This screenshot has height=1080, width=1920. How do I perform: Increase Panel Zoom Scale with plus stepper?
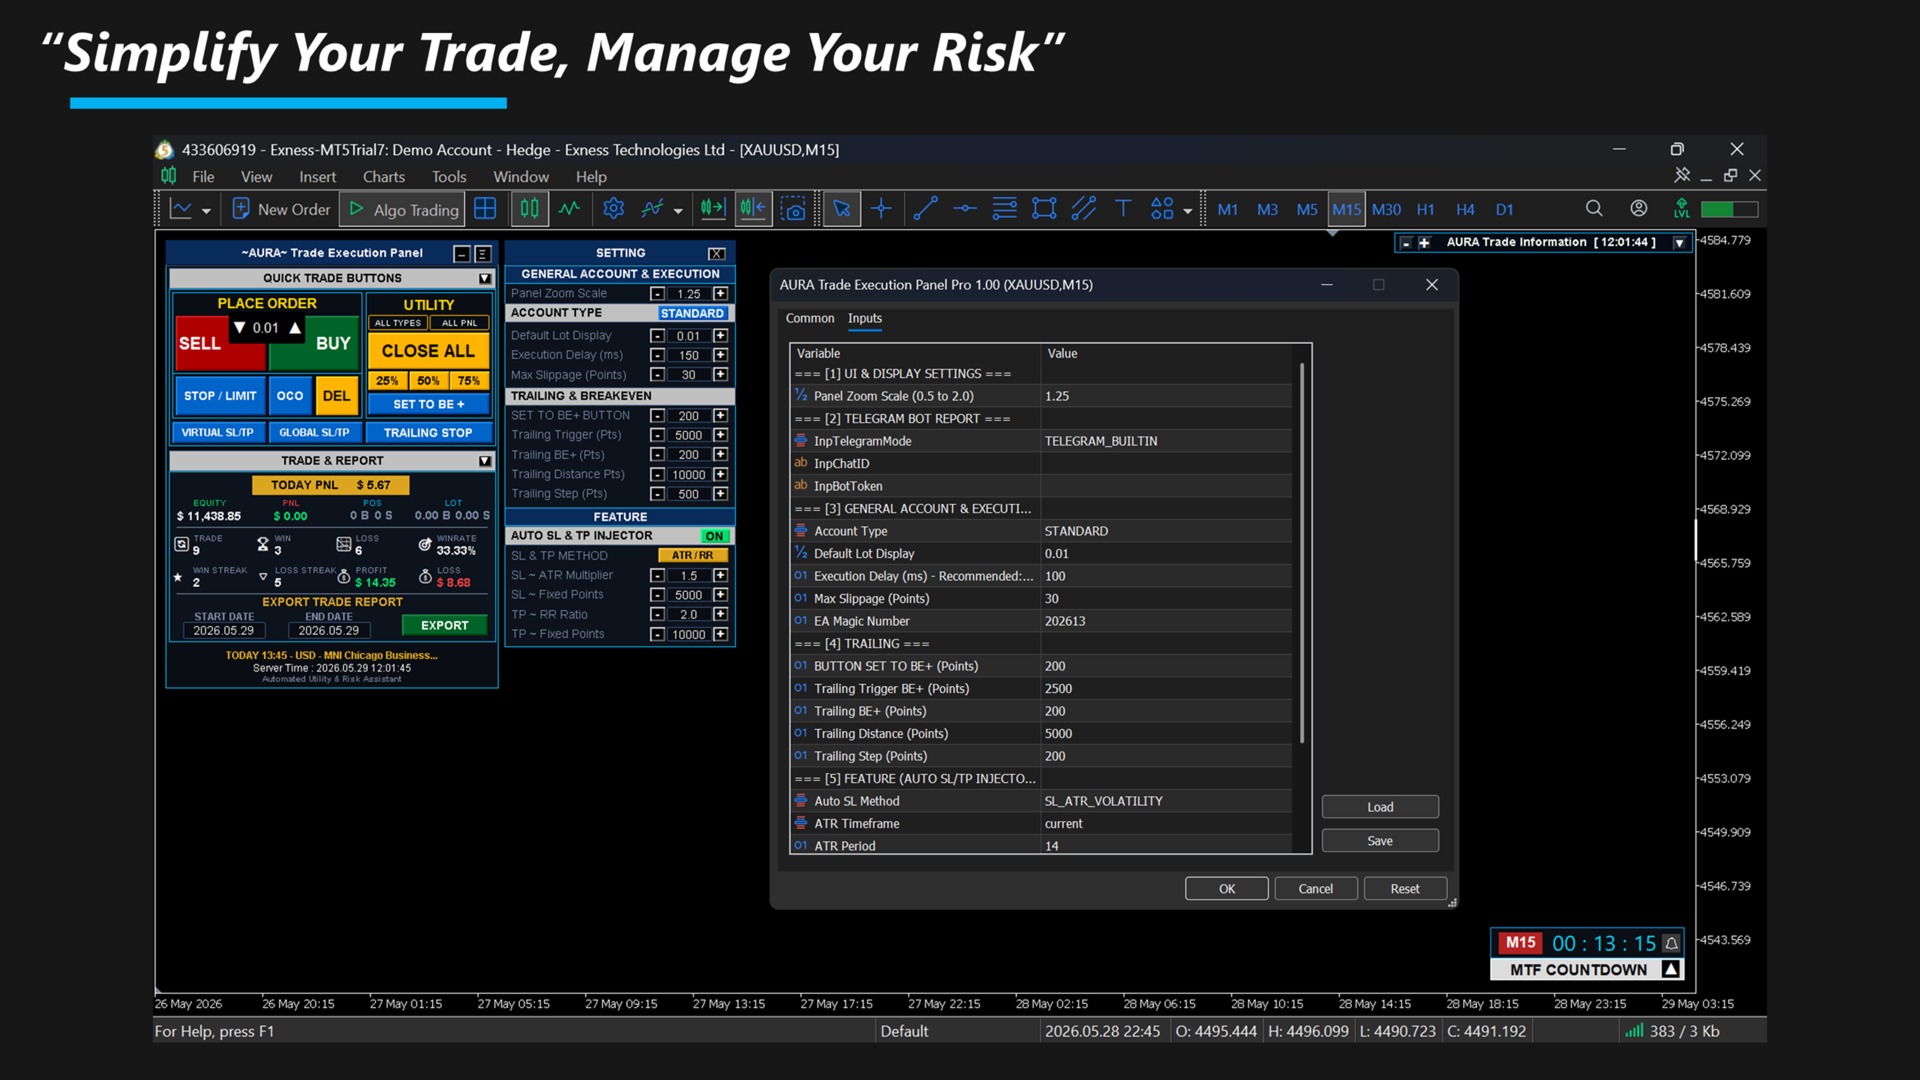pyautogui.click(x=720, y=294)
